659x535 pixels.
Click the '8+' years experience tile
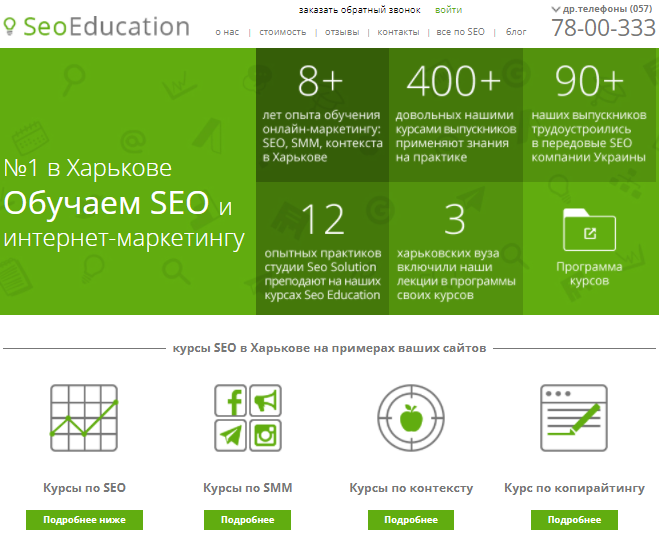pos(322,115)
